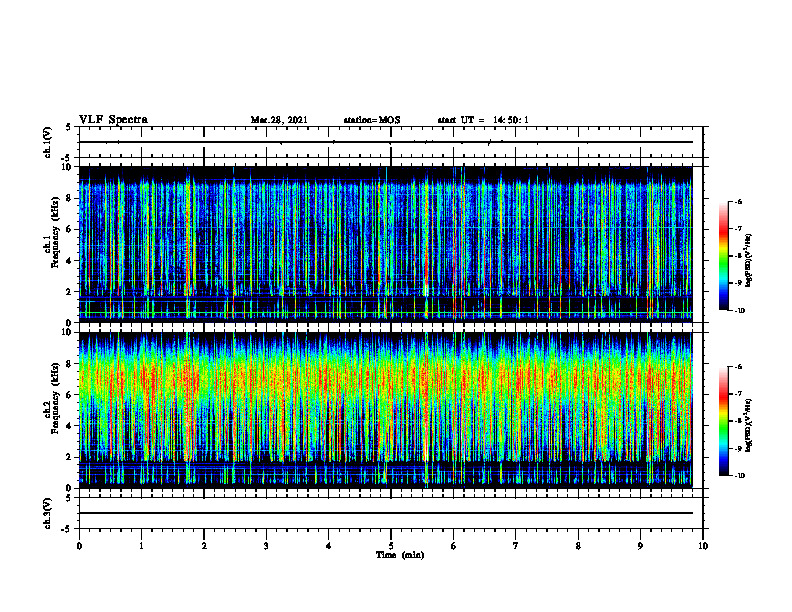Click the ch.1 spectrogram colorbar
The image size is (792, 612).
point(723,256)
